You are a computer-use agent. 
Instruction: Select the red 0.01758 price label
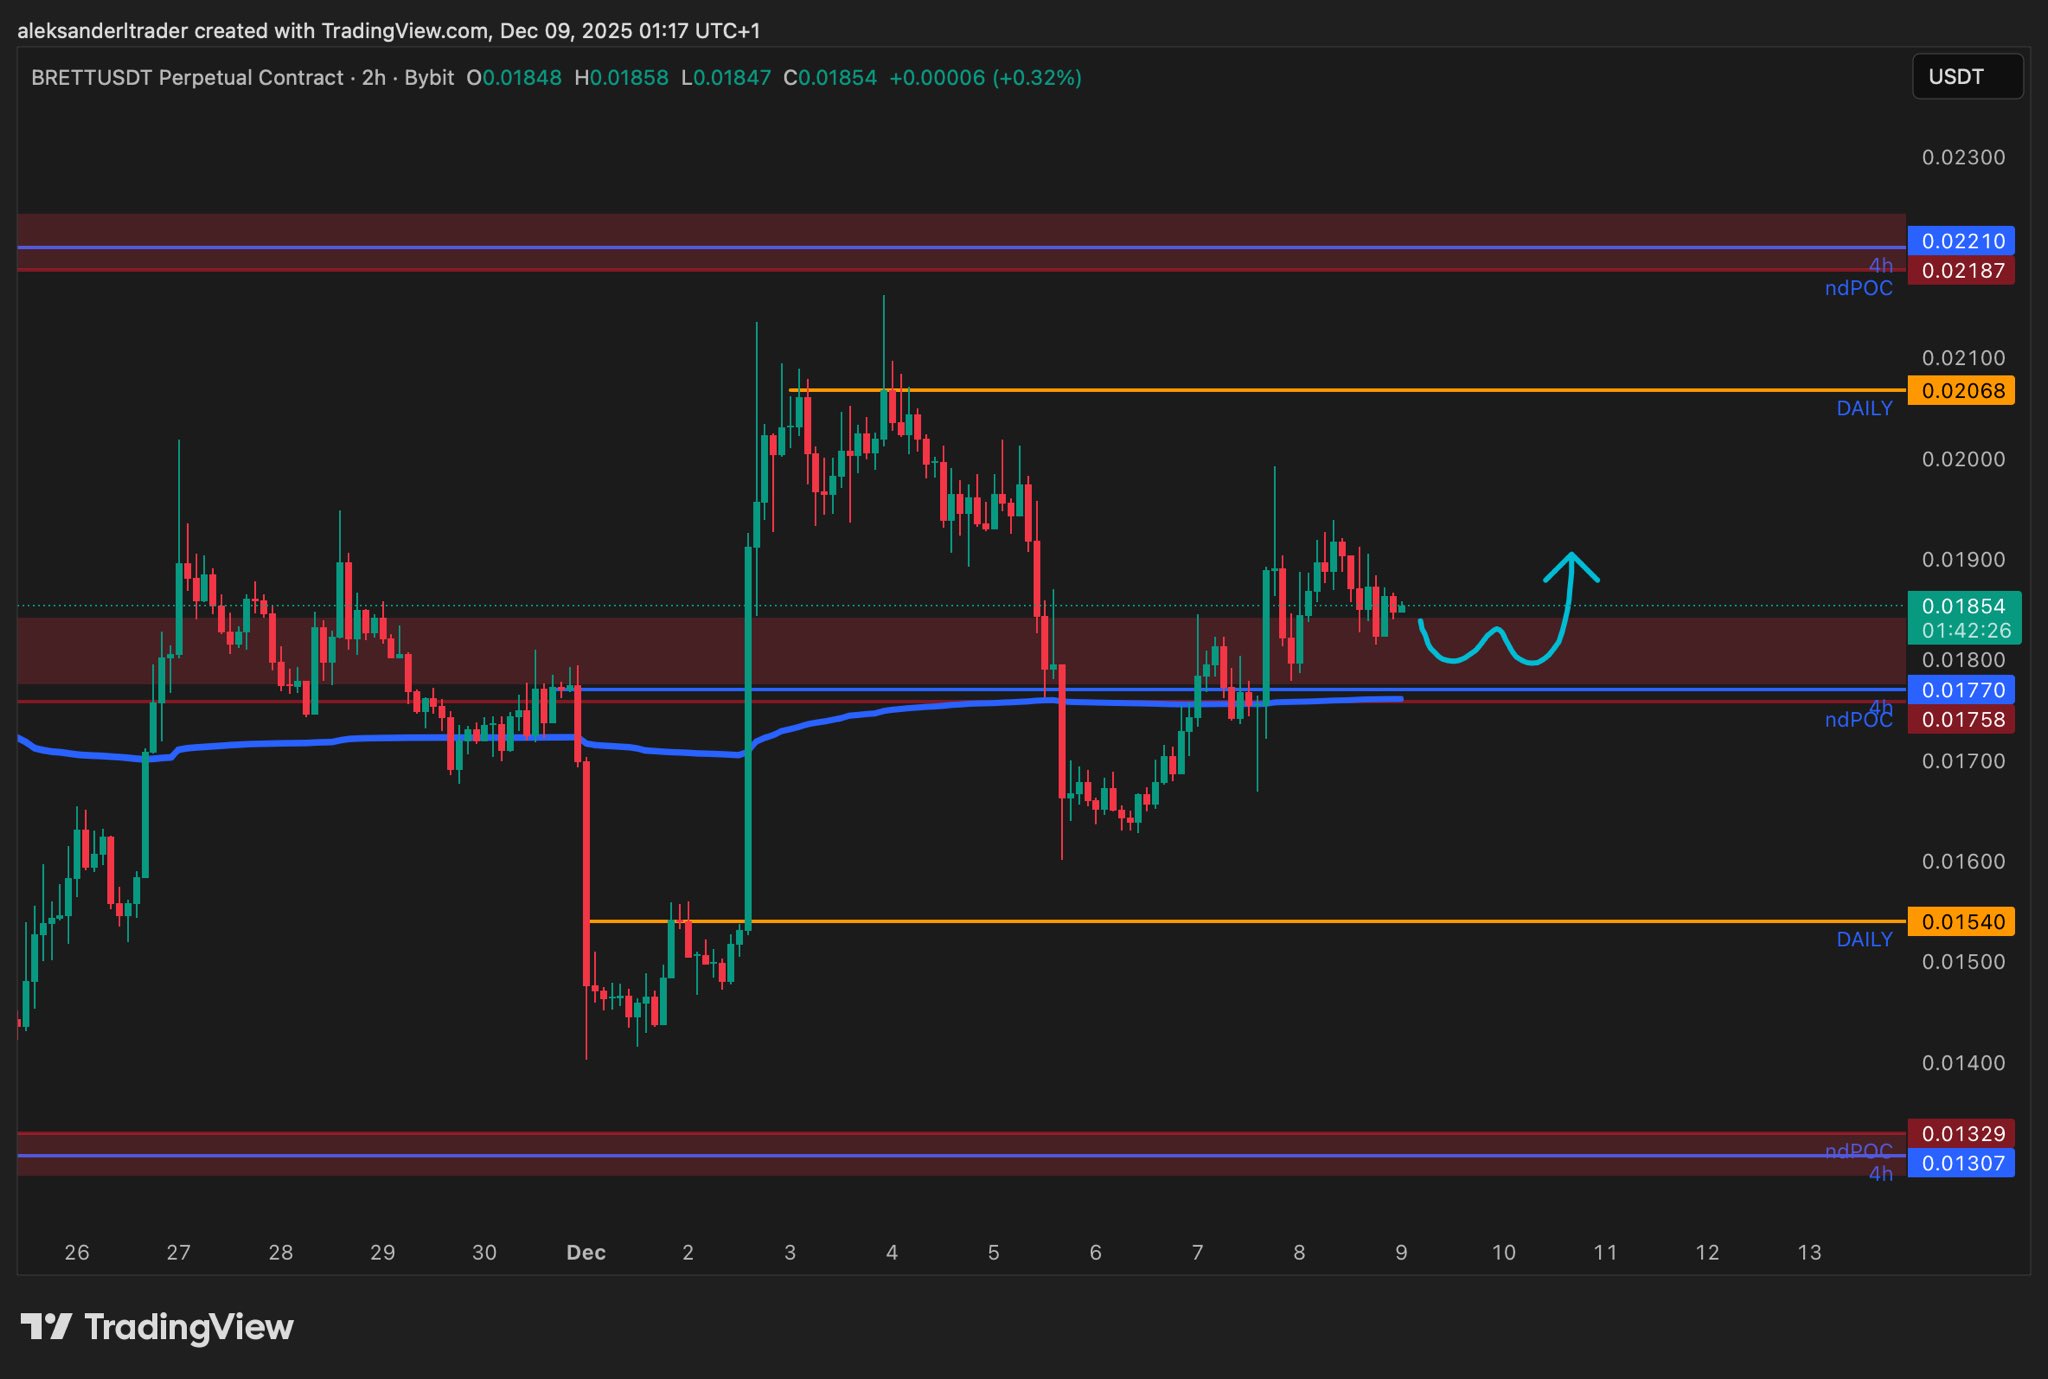coord(1961,720)
